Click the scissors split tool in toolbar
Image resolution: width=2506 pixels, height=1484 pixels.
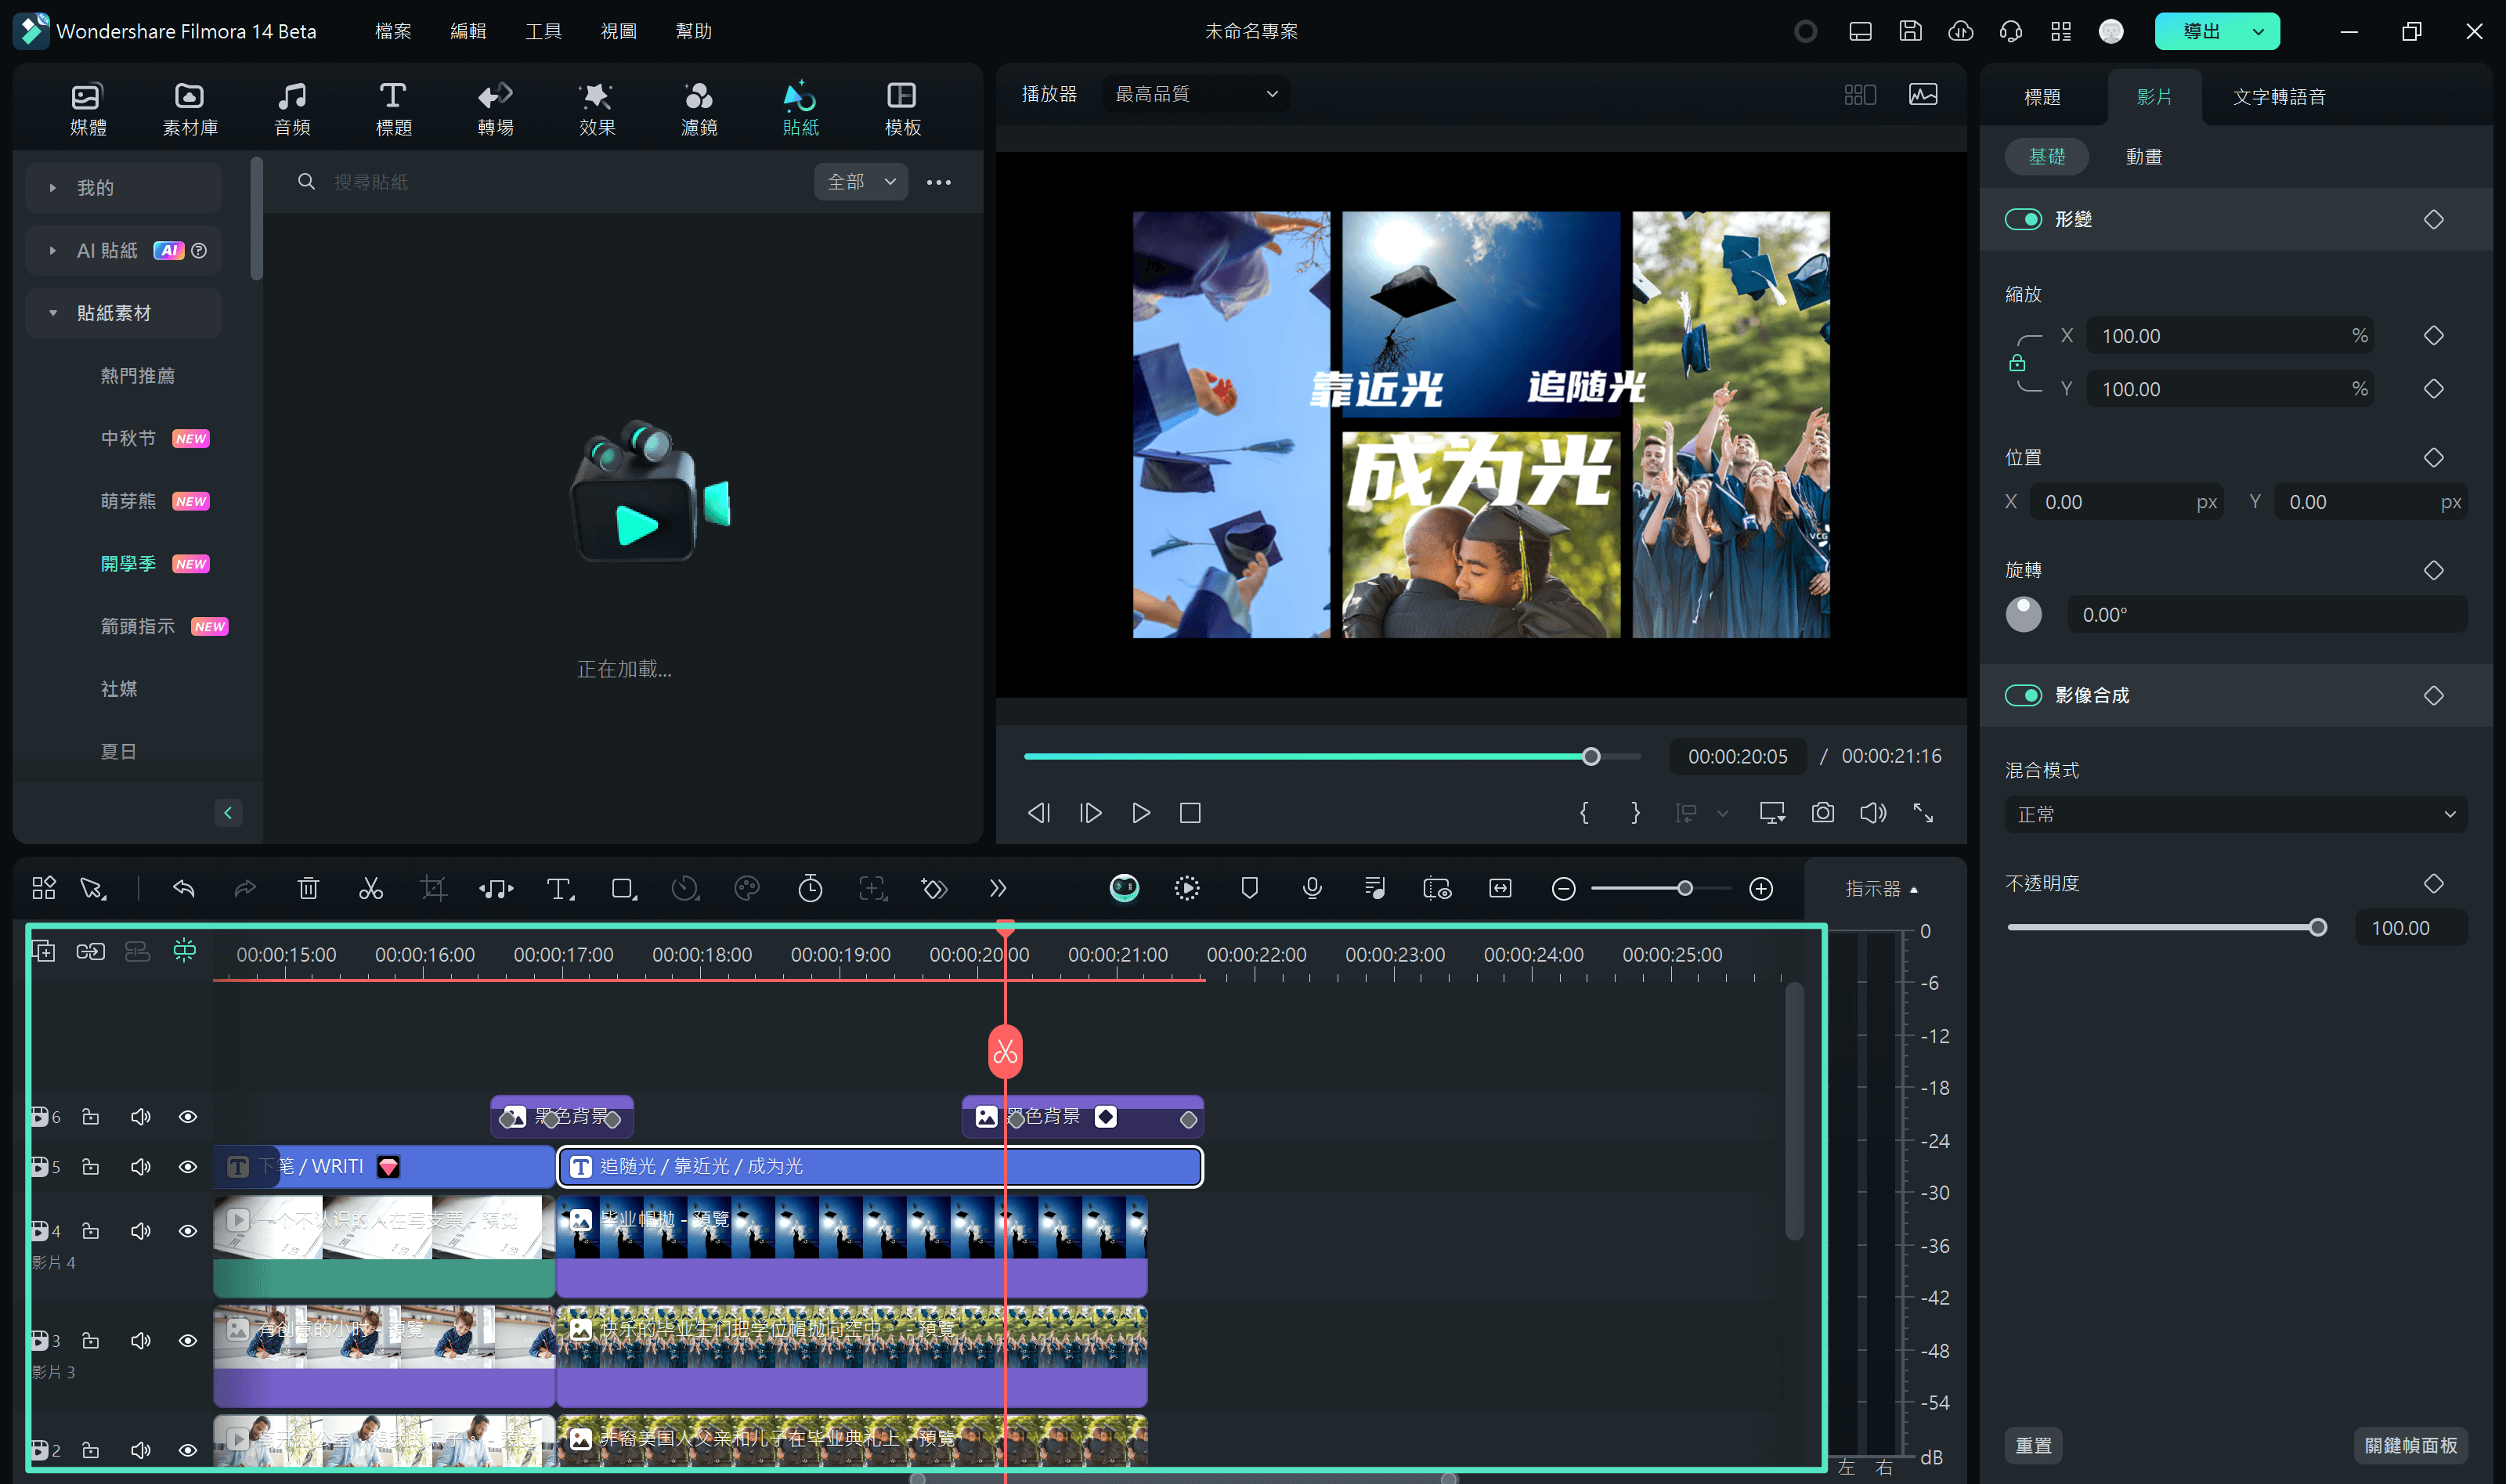coord(371,888)
